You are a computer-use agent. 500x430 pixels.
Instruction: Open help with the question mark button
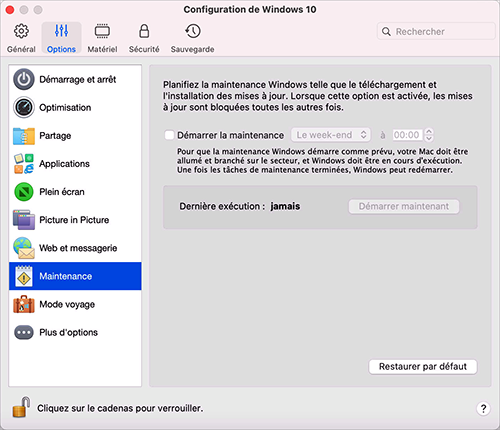[x=483, y=408]
